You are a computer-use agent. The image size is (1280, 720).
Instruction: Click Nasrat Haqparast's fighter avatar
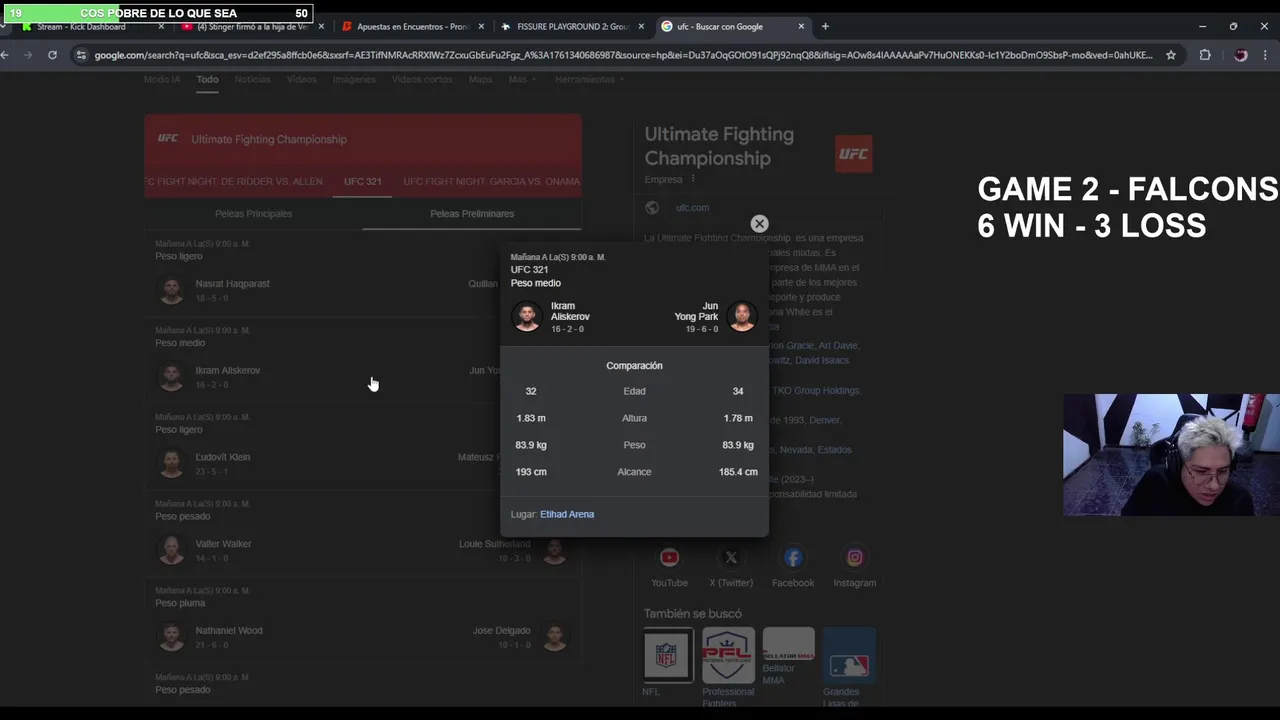tap(172, 291)
